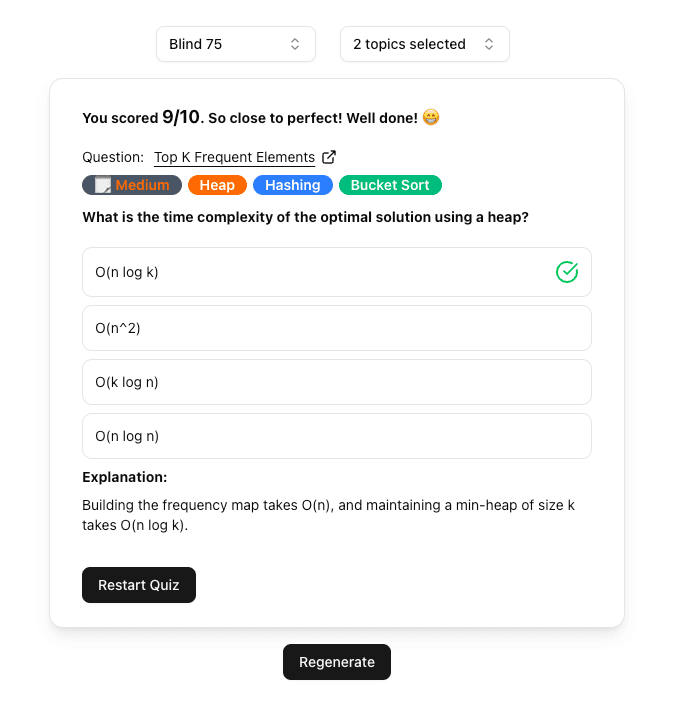
Task: Click the chevron arrows beside Blind 75
Action: (295, 44)
